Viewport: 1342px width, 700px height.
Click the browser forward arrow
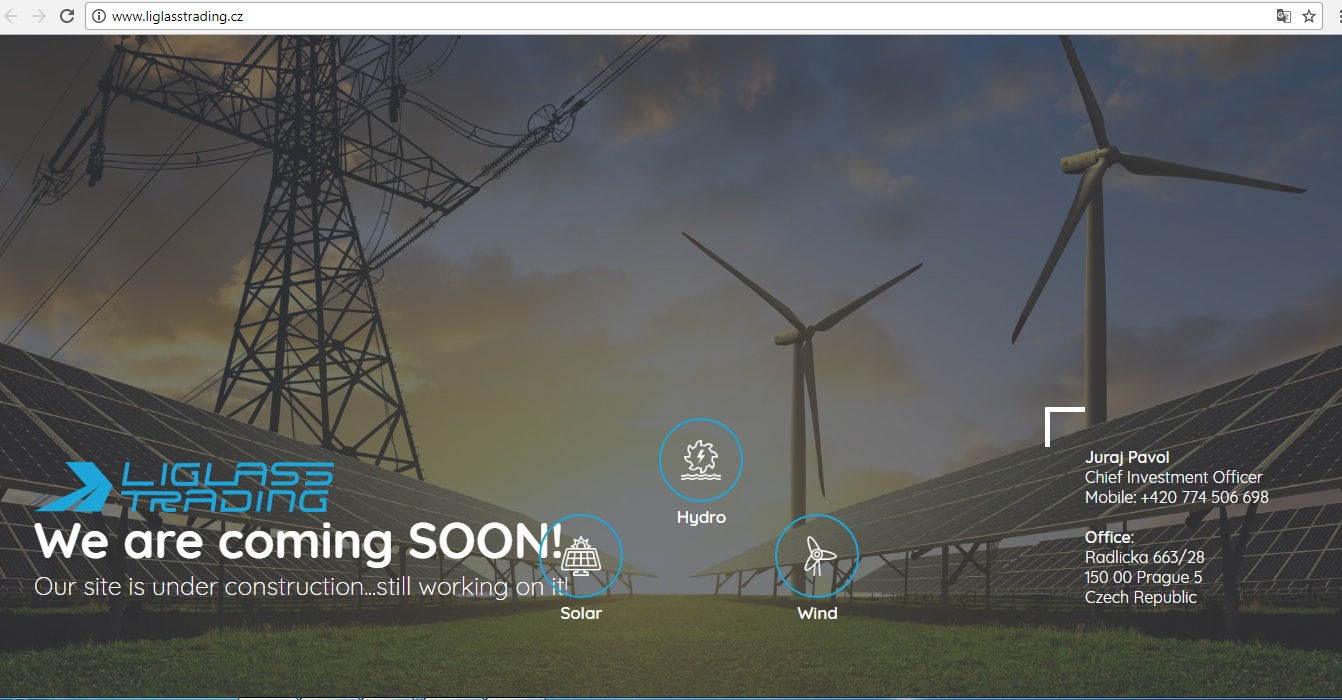[x=39, y=16]
